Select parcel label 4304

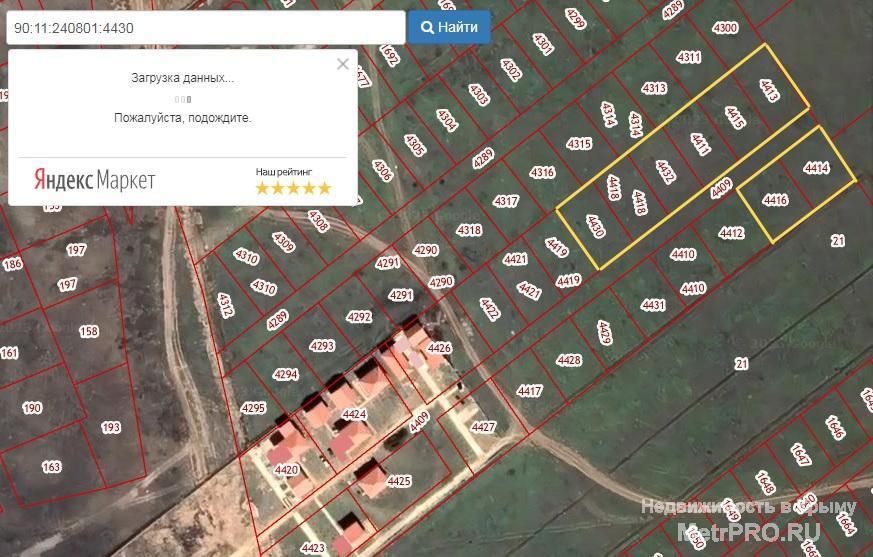[x=447, y=120]
